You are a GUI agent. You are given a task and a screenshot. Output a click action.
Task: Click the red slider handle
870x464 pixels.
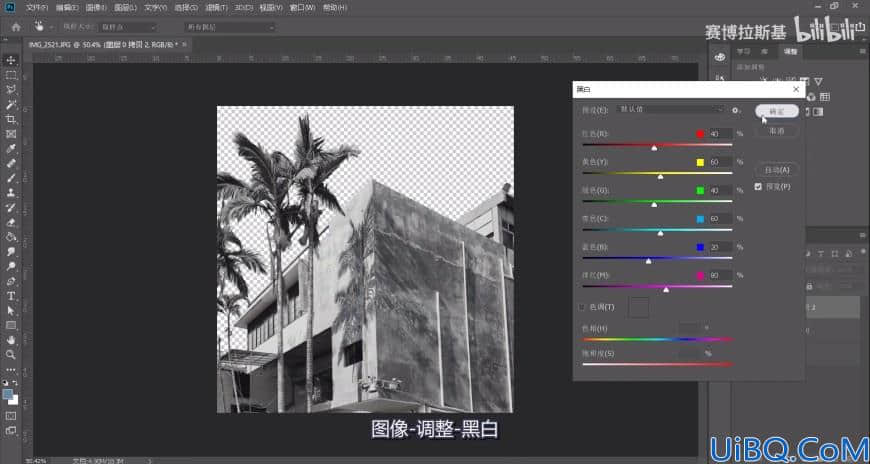pos(654,148)
